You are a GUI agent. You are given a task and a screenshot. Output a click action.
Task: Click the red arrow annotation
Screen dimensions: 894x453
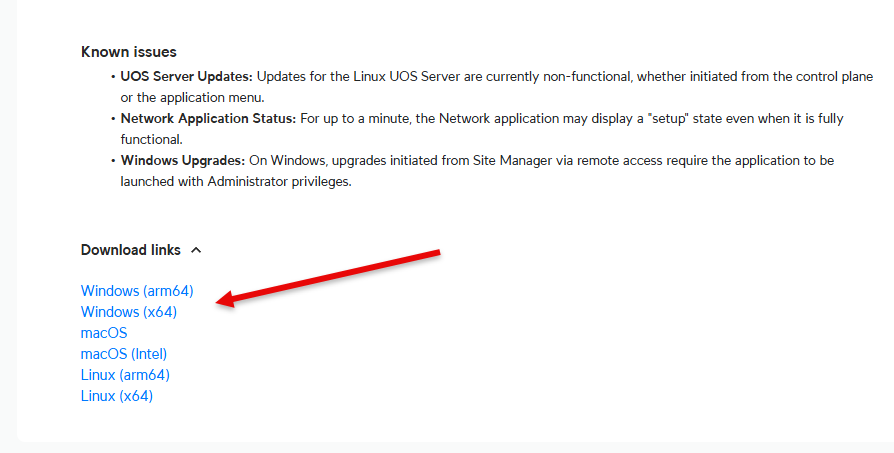coord(330,274)
